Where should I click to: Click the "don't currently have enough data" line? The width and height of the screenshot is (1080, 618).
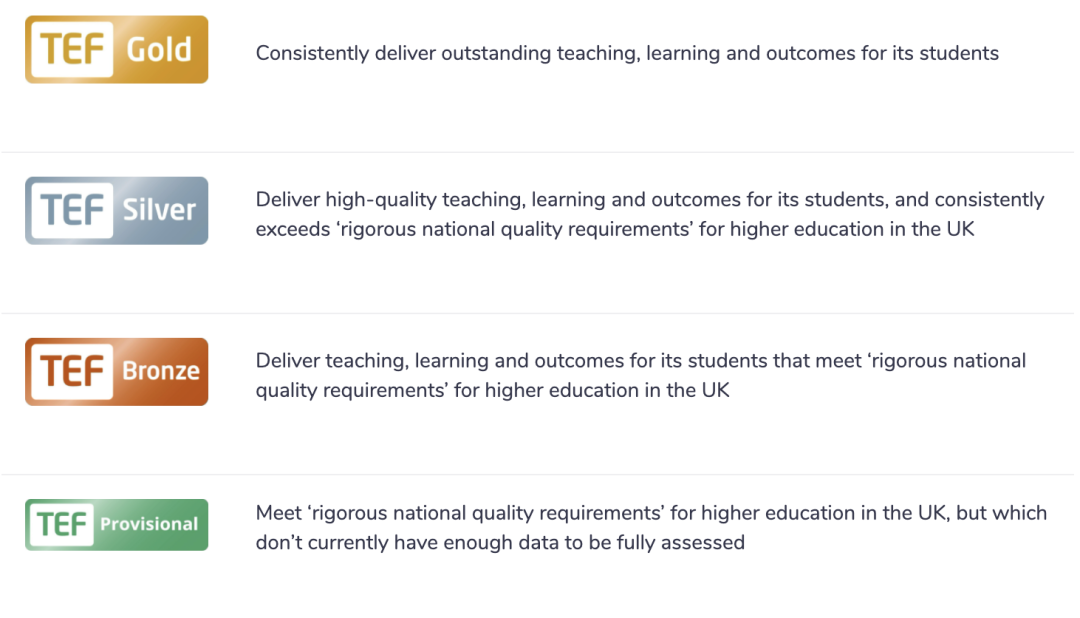tap(500, 543)
